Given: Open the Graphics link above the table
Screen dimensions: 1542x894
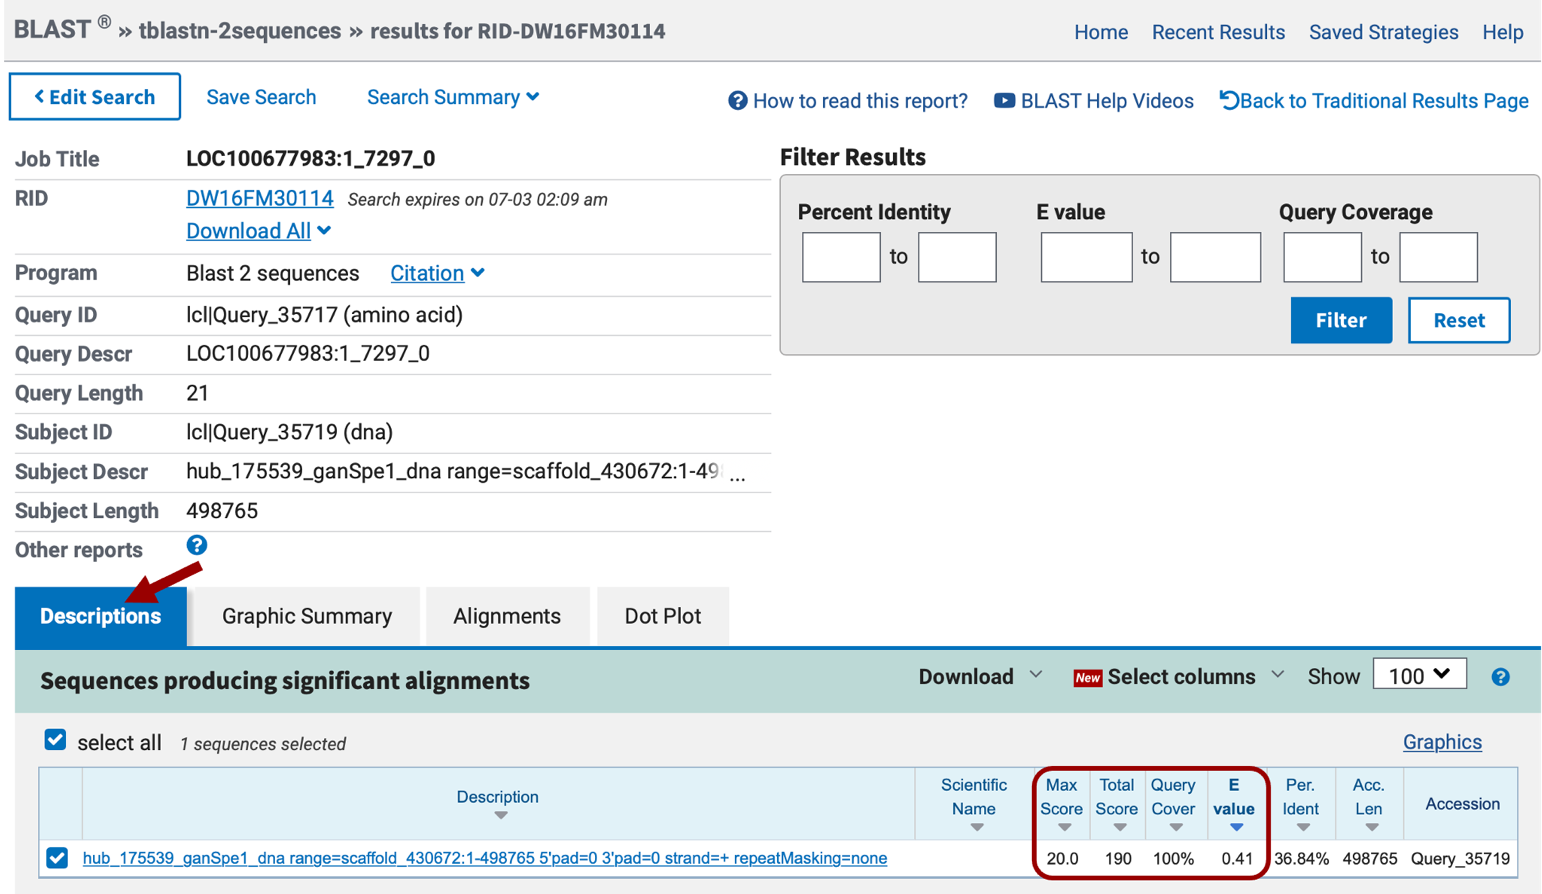Looking at the screenshot, I should pos(1442,742).
